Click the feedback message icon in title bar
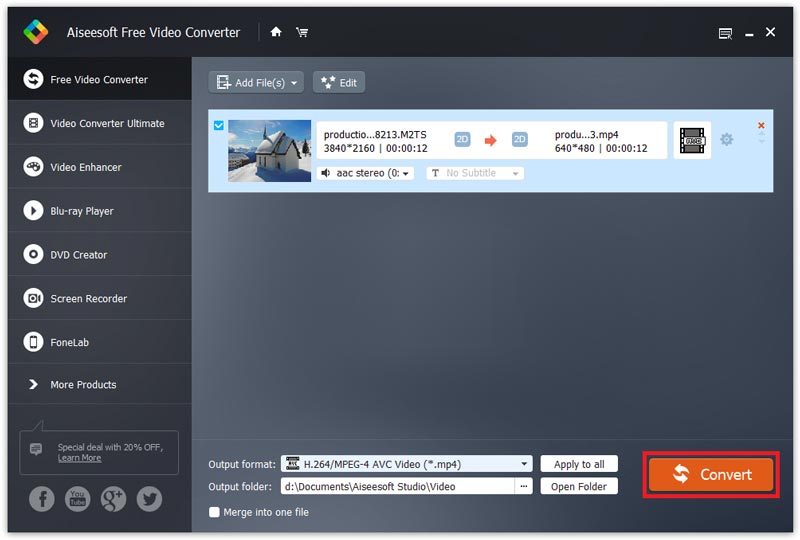This screenshot has height=540, width=800. pos(725,33)
